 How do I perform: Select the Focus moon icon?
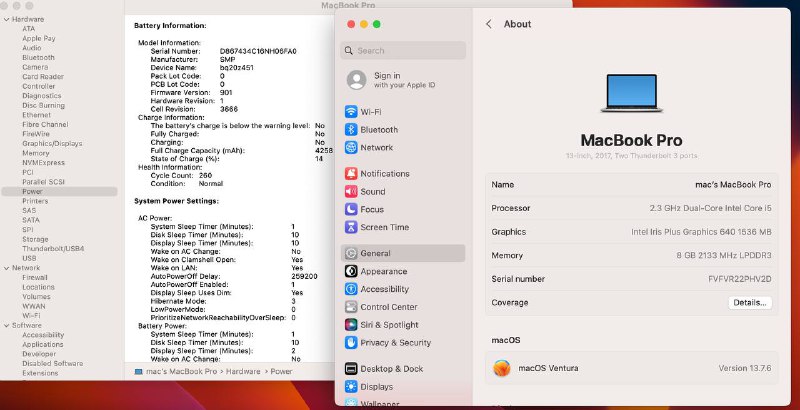(x=351, y=209)
